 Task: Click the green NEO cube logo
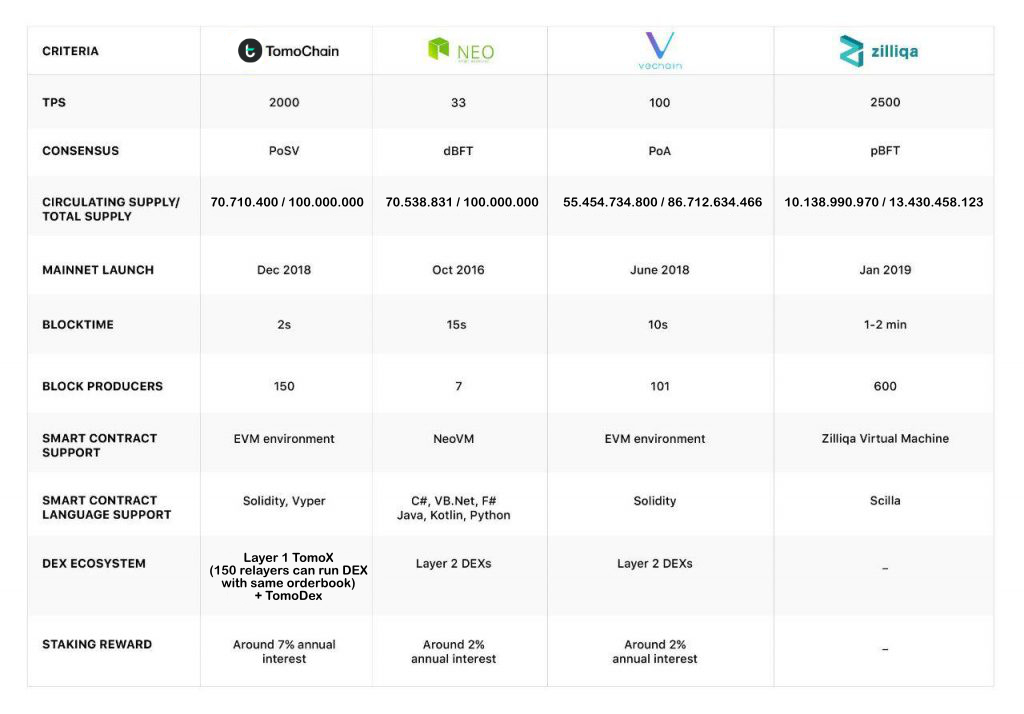[x=438, y=48]
